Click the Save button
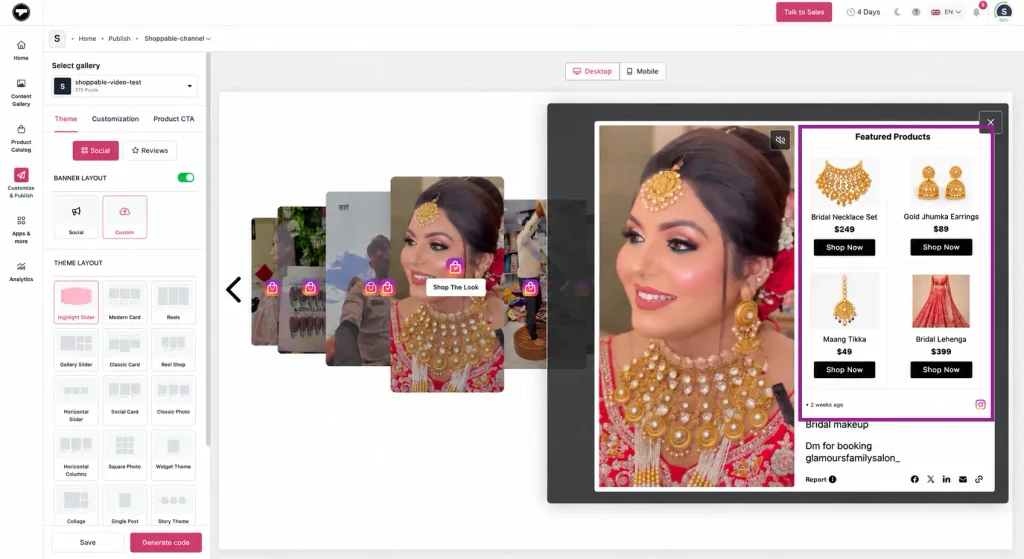1024x559 pixels. click(x=88, y=542)
